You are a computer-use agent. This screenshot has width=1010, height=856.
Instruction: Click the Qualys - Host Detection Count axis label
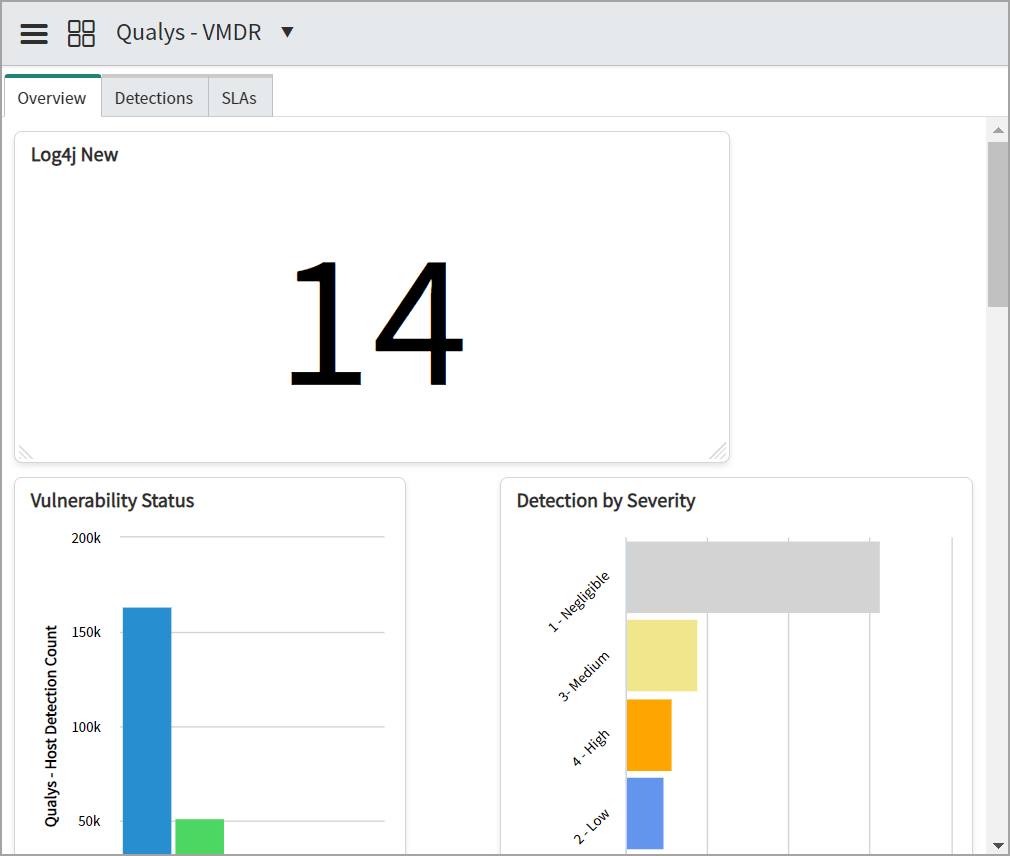51,726
